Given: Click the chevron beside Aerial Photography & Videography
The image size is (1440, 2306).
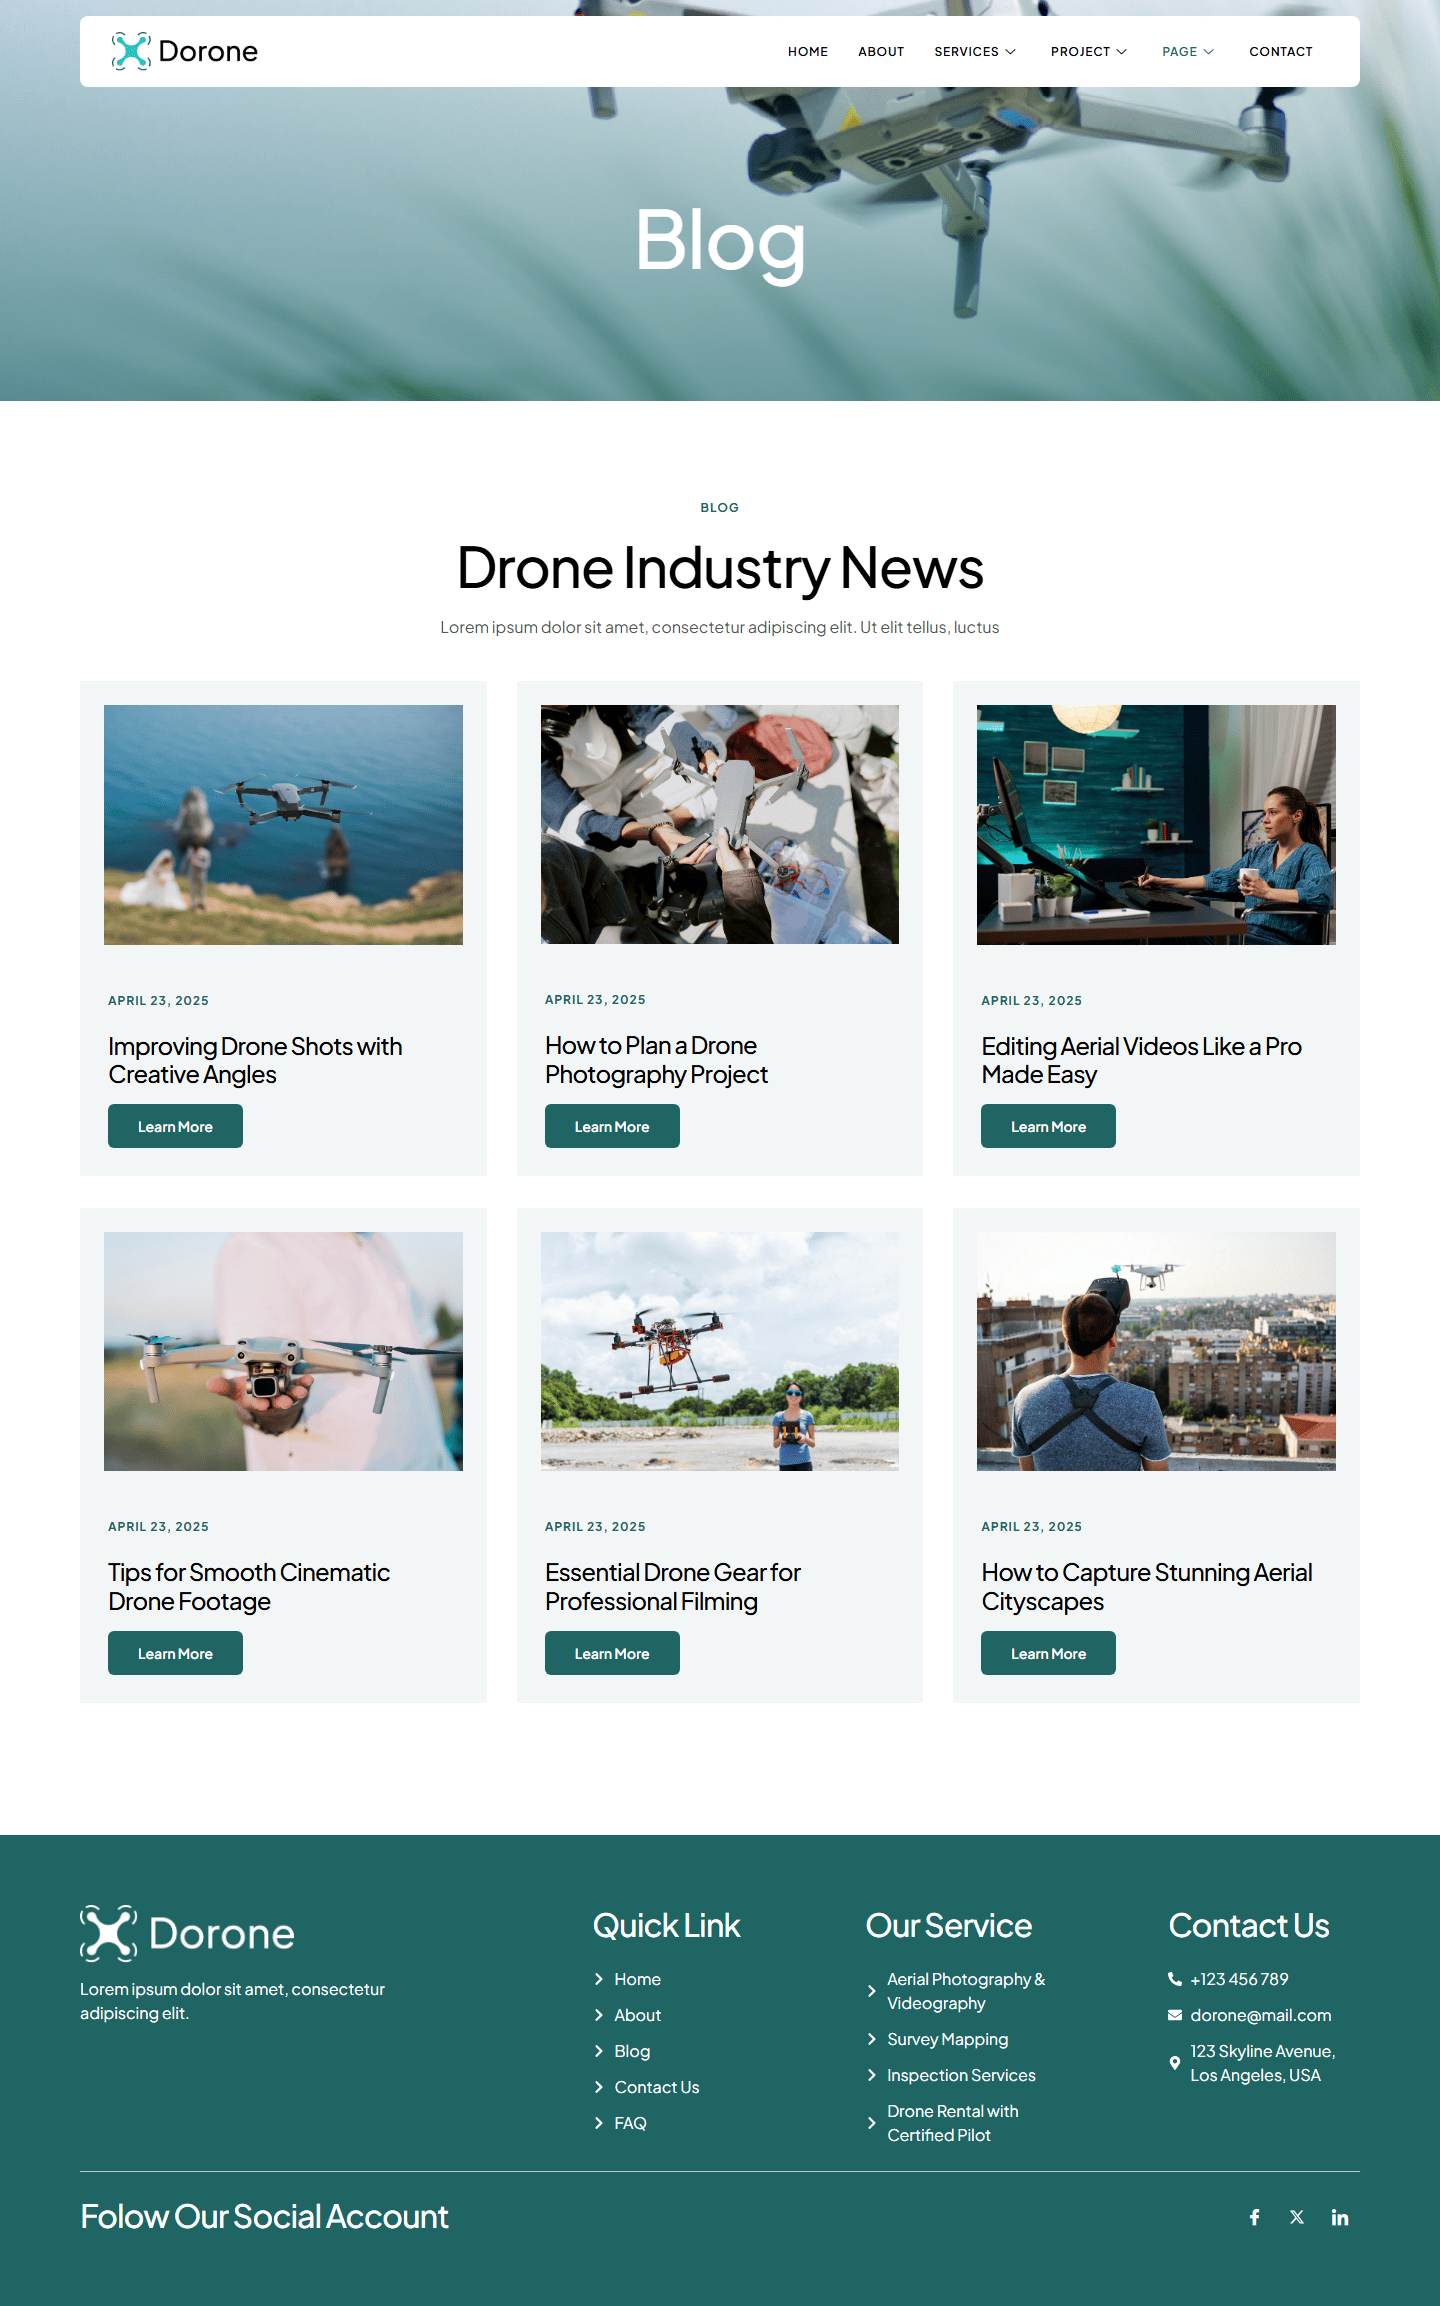Looking at the screenshot, I should pyautogui.click(x=872, y=1991).
